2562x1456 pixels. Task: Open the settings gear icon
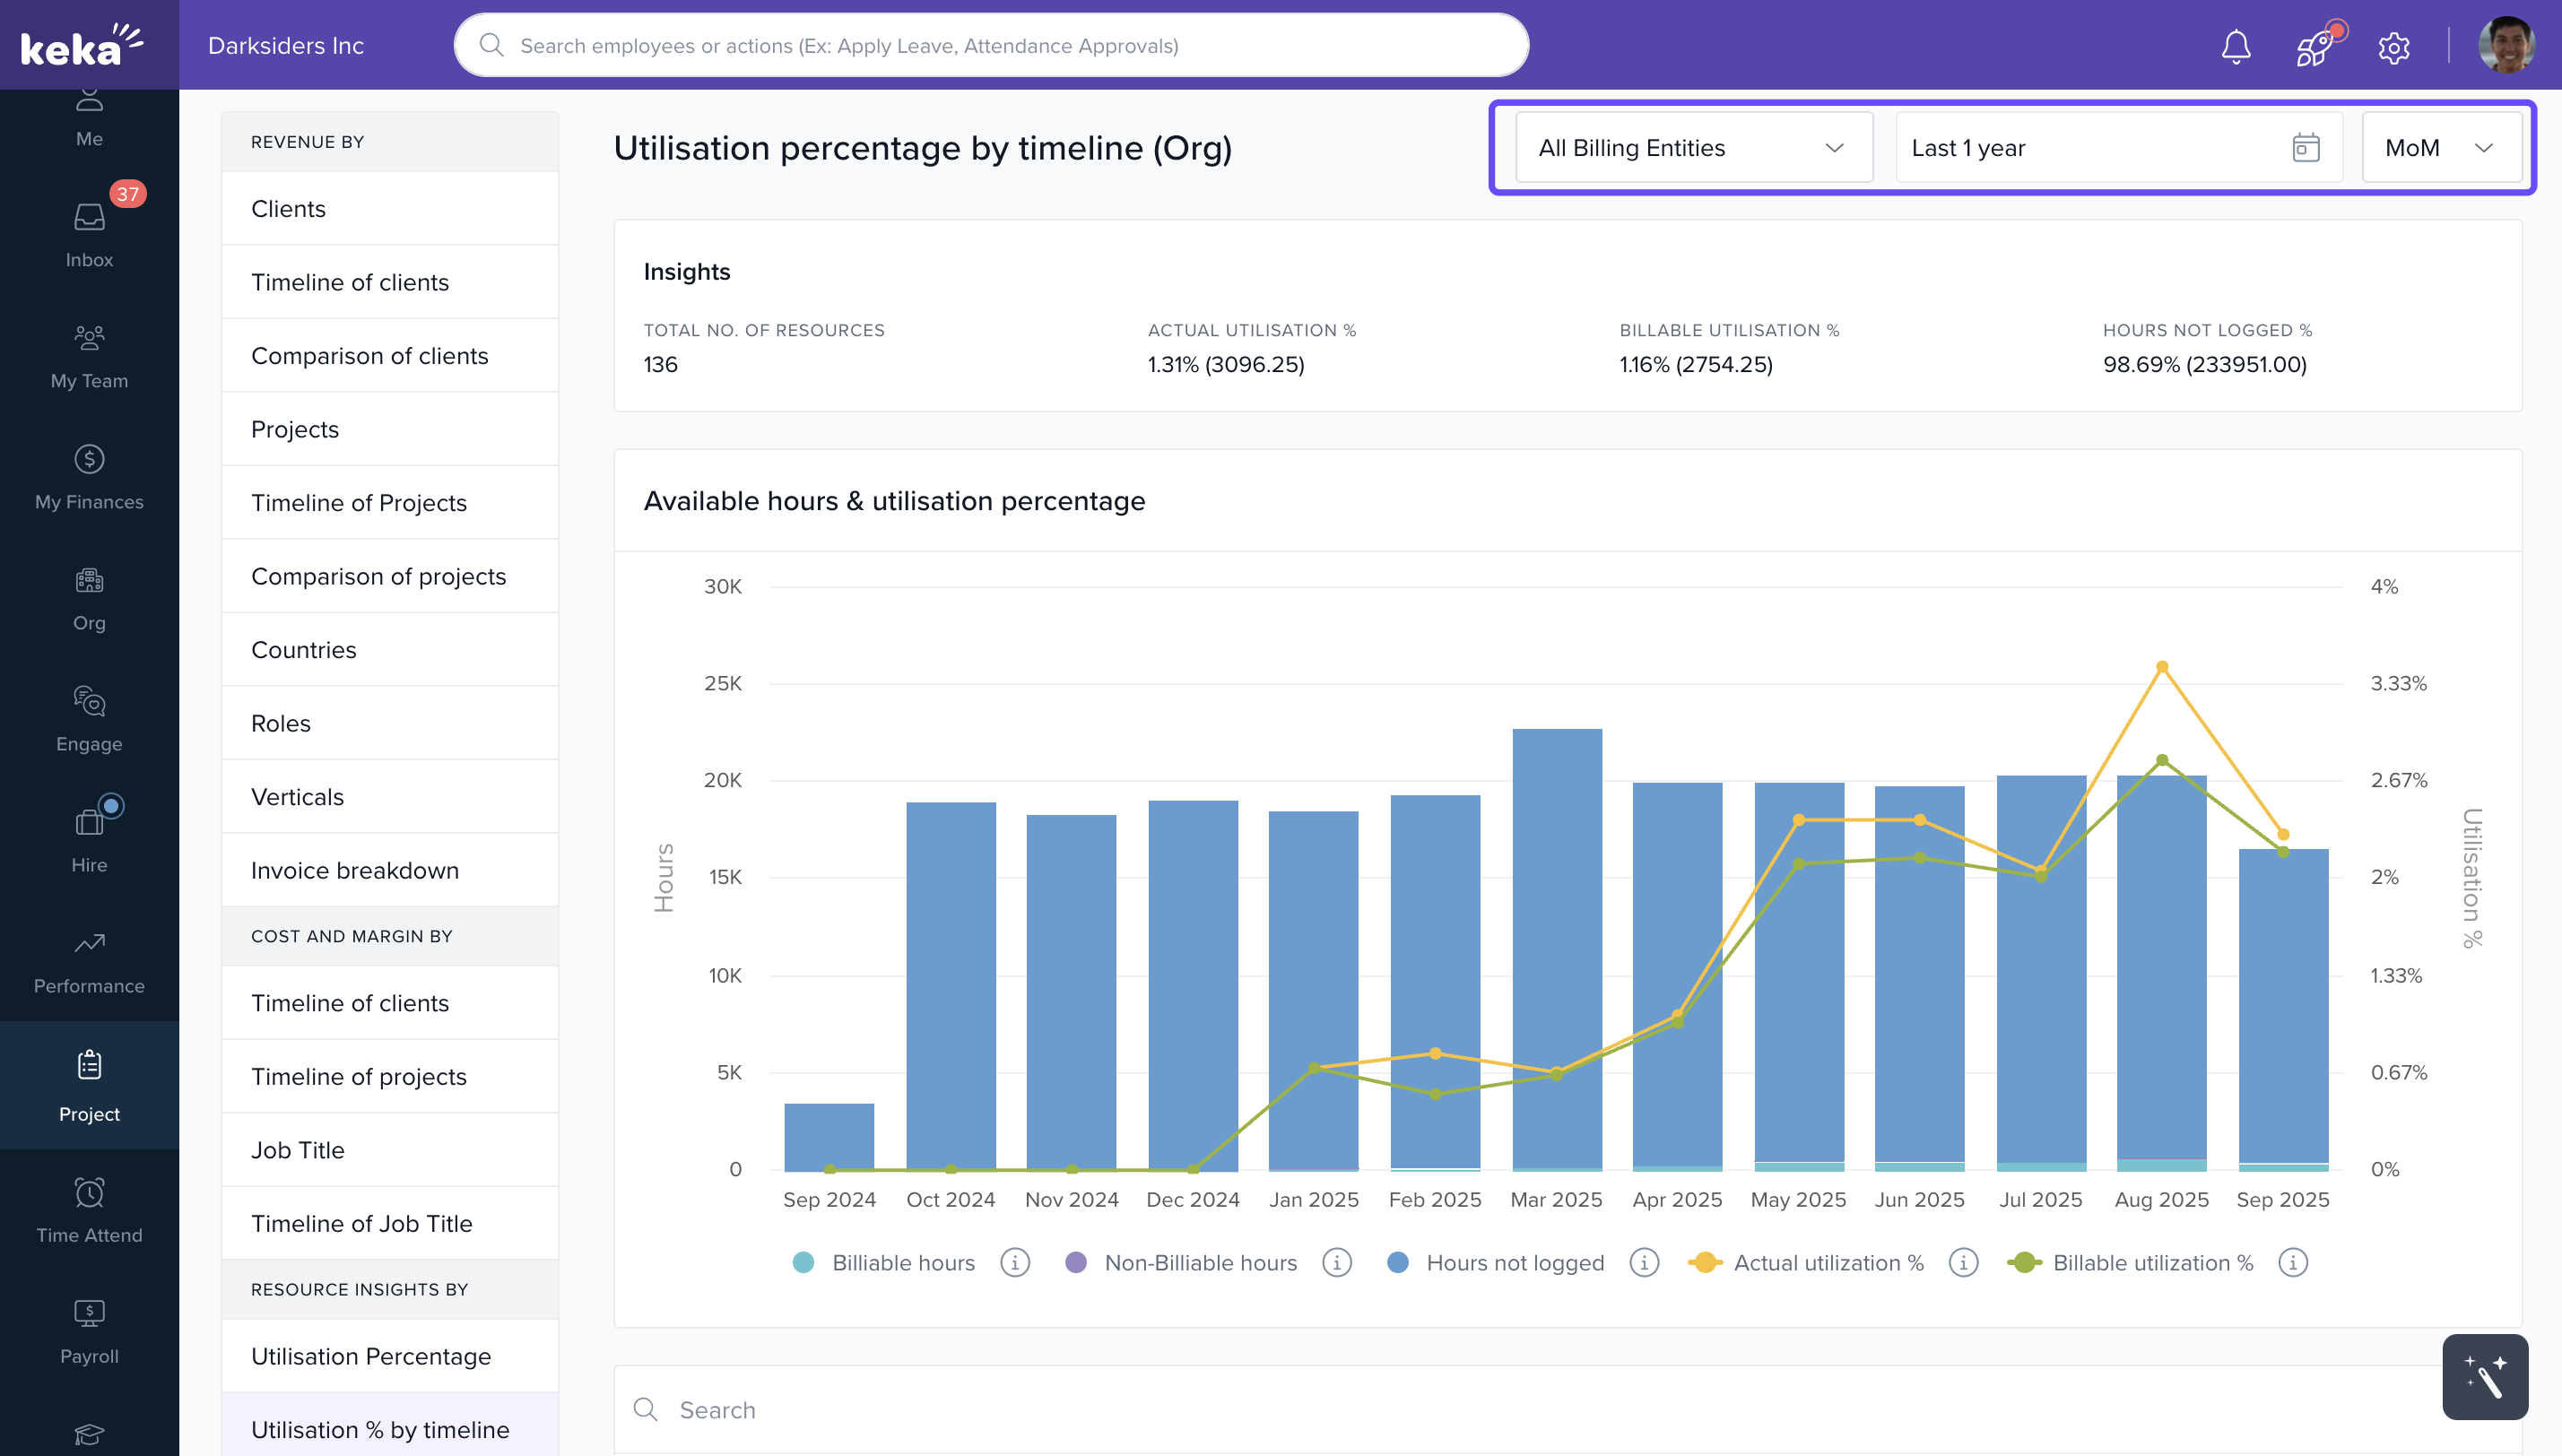click(x=2393, y=47)
